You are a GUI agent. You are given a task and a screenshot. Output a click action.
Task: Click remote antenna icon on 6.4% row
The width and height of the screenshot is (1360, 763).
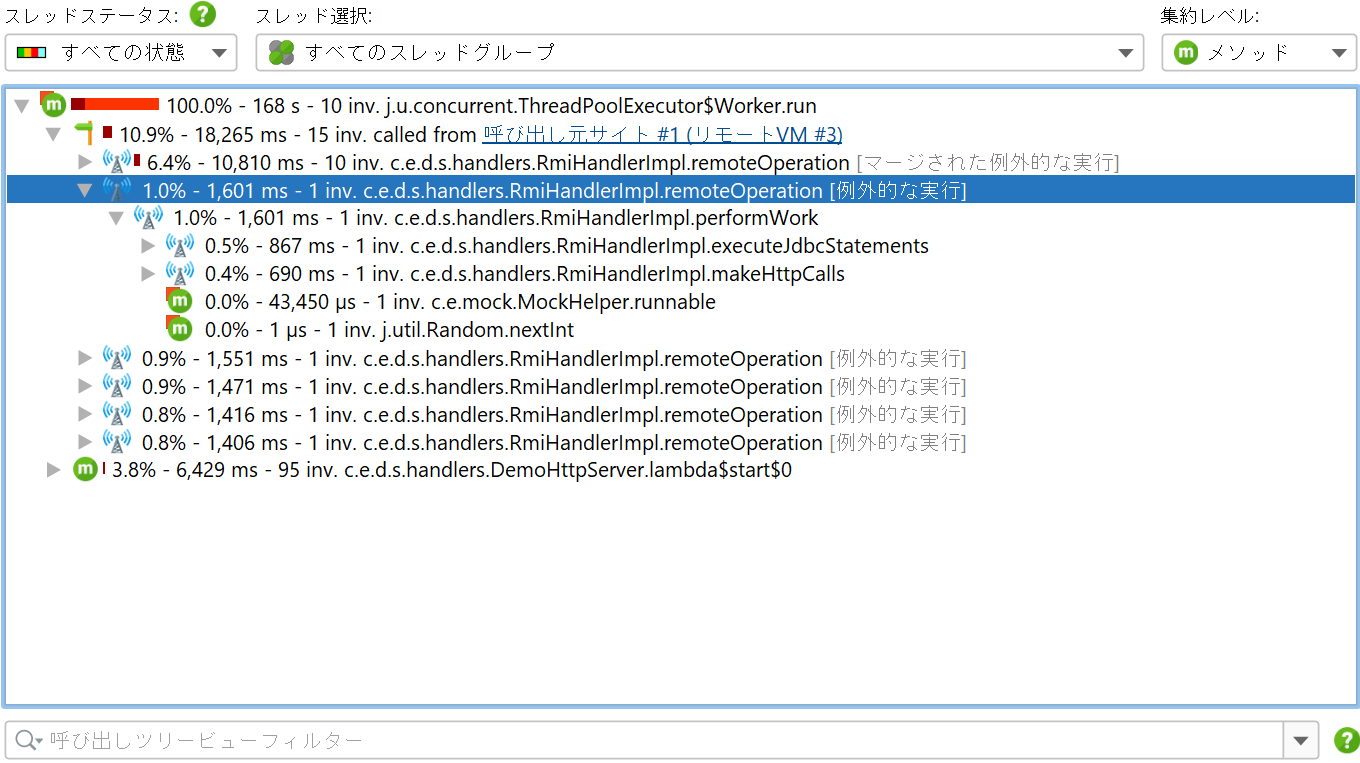point(117,162)
